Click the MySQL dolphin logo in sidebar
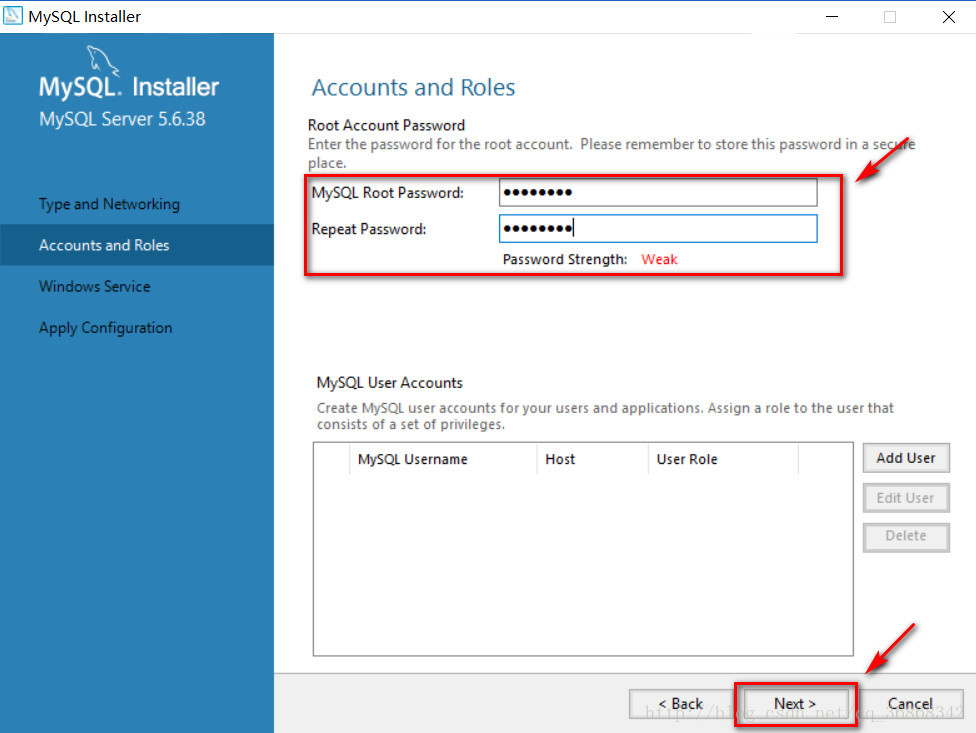This screenshot has width=976, height=733. [102, 60]
